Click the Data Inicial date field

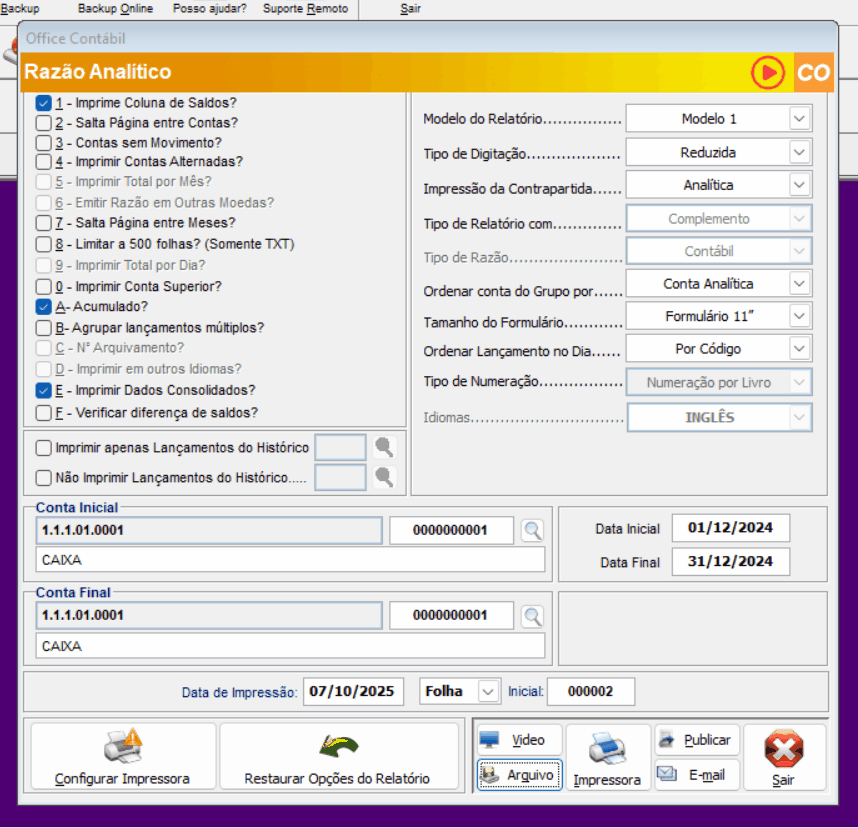tap(730, 528)
